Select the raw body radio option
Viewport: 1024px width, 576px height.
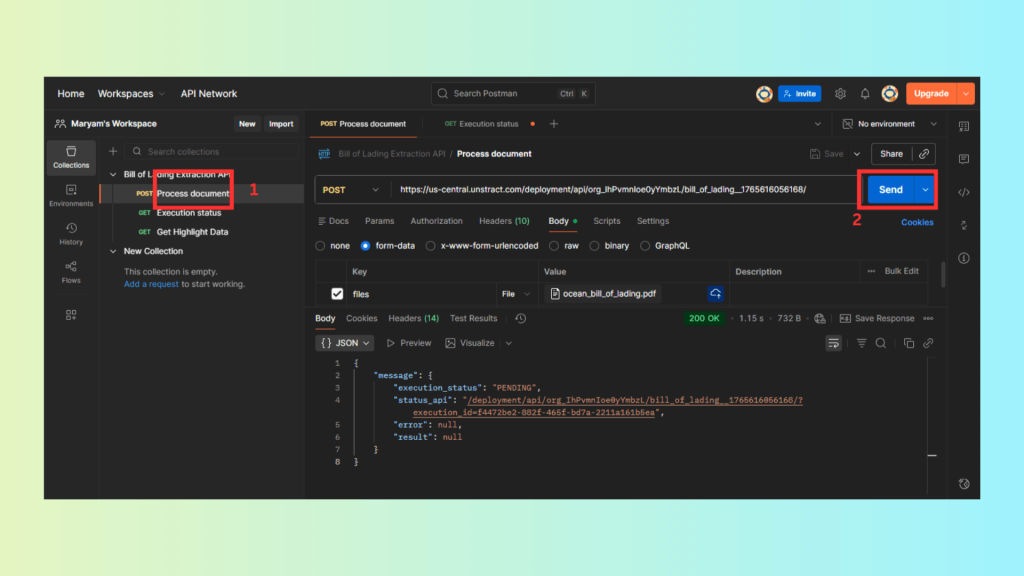pos(556,245)
